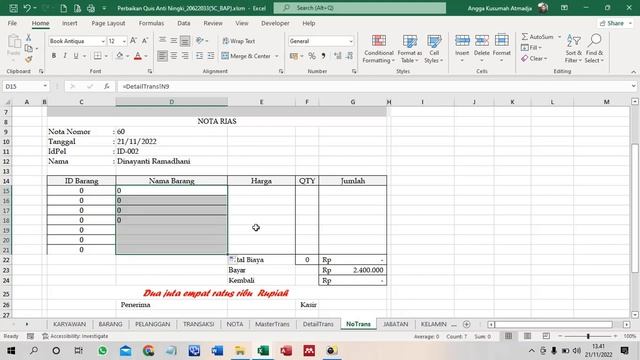Open Conditional Formatting

coord(378,49)
